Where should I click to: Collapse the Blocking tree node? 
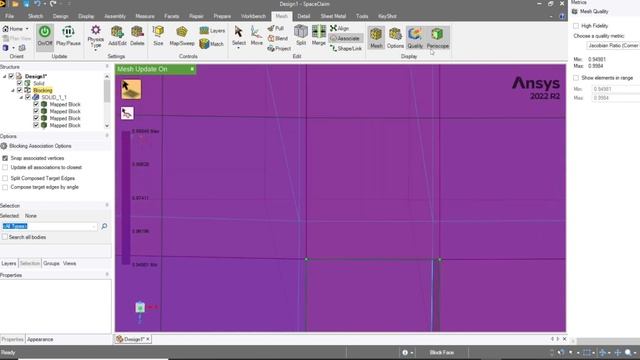[x=13, y=90]
